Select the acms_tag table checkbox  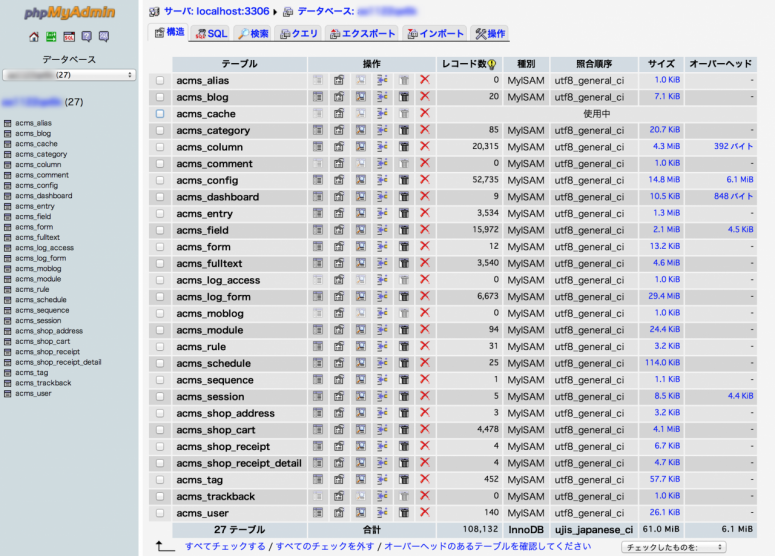[x=160, y=480]
